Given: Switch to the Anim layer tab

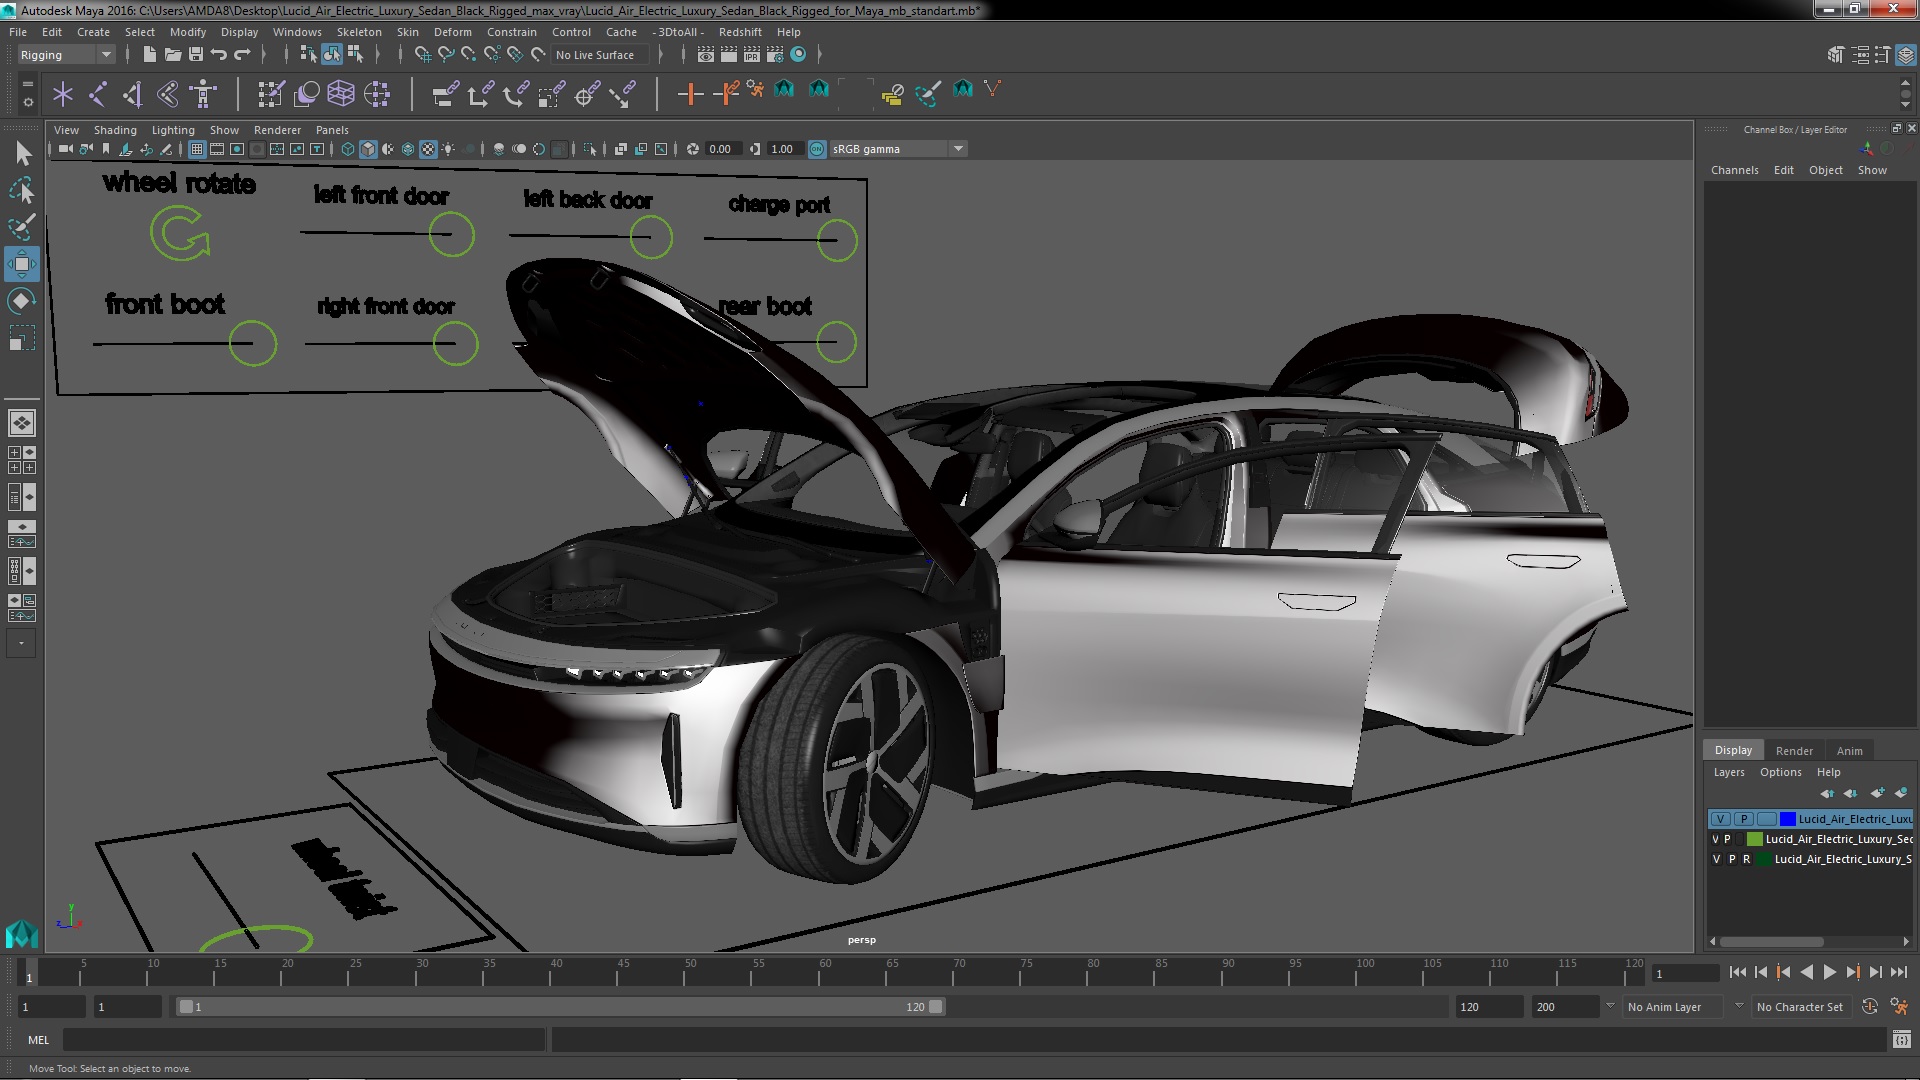Looking at the screenshot, I should click(1849, 751).
